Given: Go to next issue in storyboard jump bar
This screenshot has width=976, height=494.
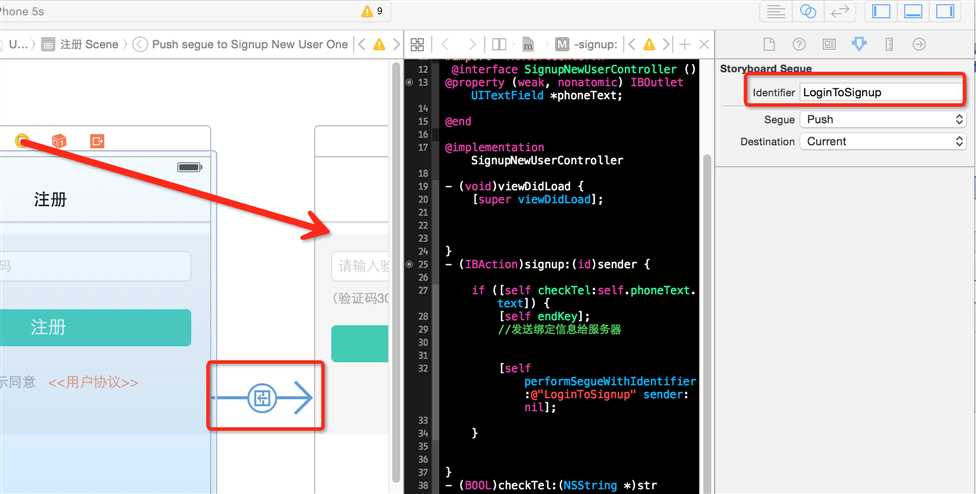Looking at the screenshot, I should click(x=396, y=44).
